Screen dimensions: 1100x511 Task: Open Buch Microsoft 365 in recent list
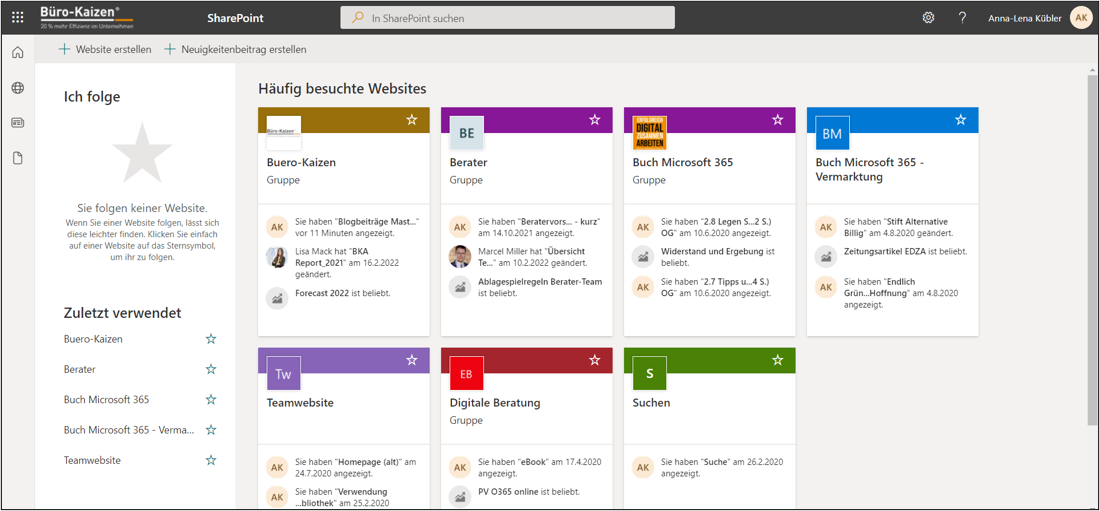106,399
